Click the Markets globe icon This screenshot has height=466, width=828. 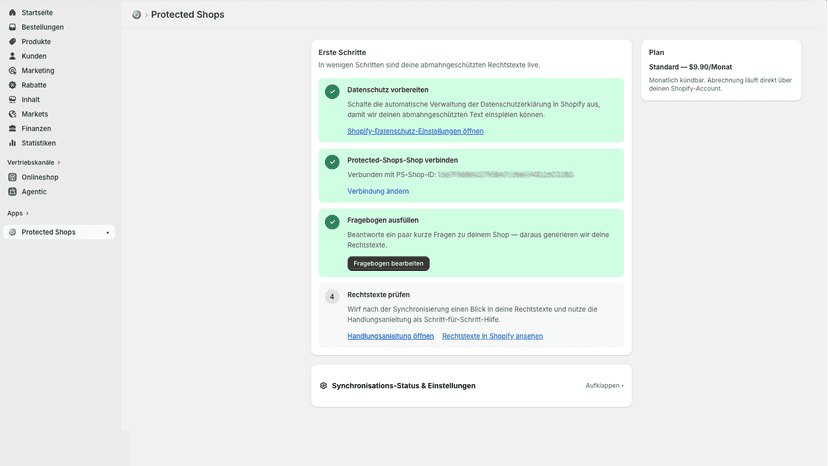pos(12,114)
